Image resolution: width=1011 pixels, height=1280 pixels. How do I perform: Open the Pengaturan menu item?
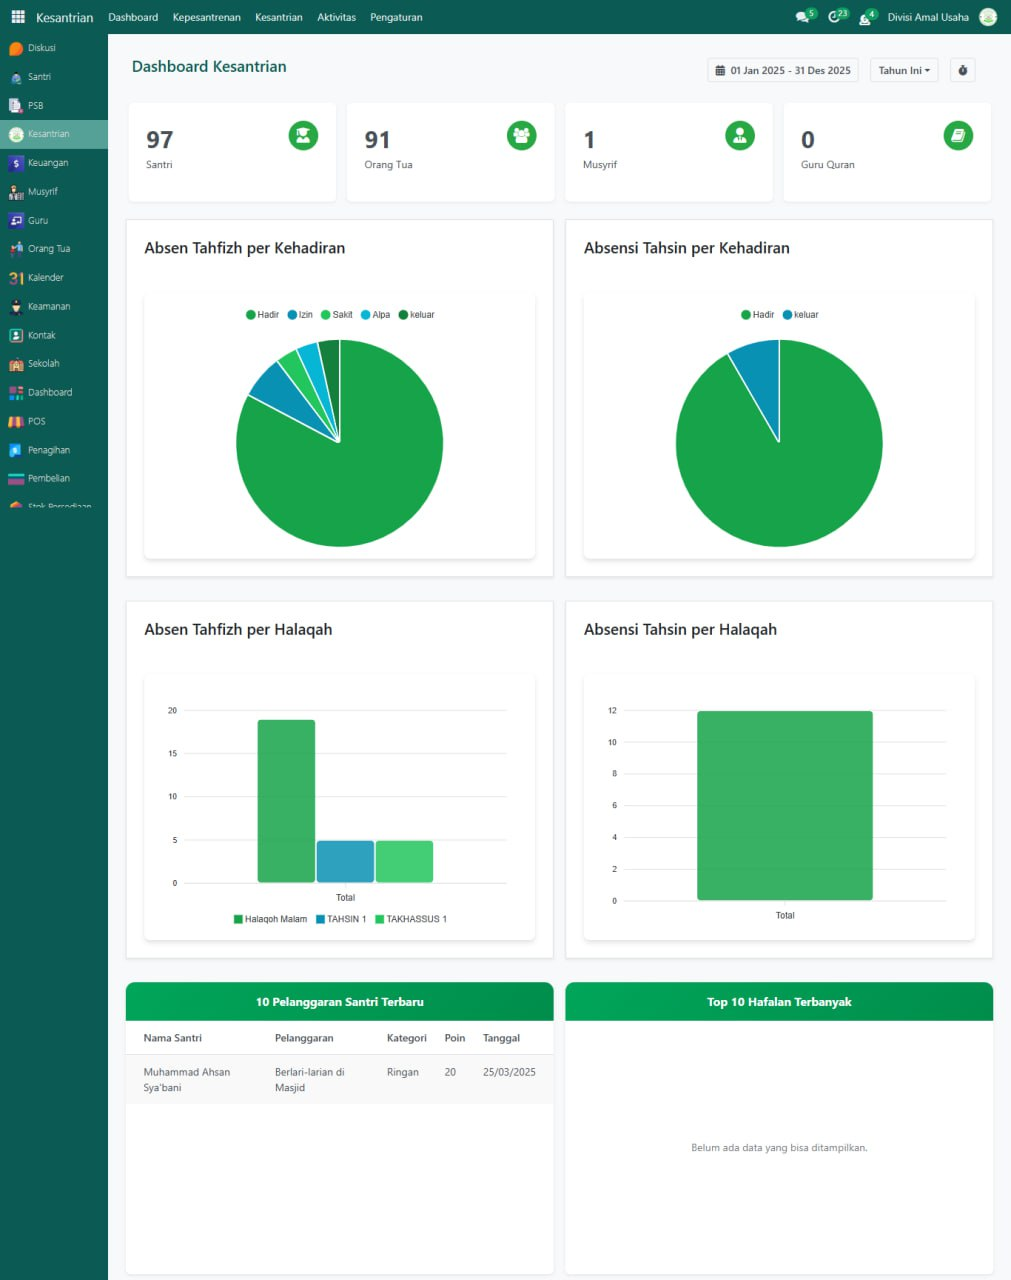point(396,17)
